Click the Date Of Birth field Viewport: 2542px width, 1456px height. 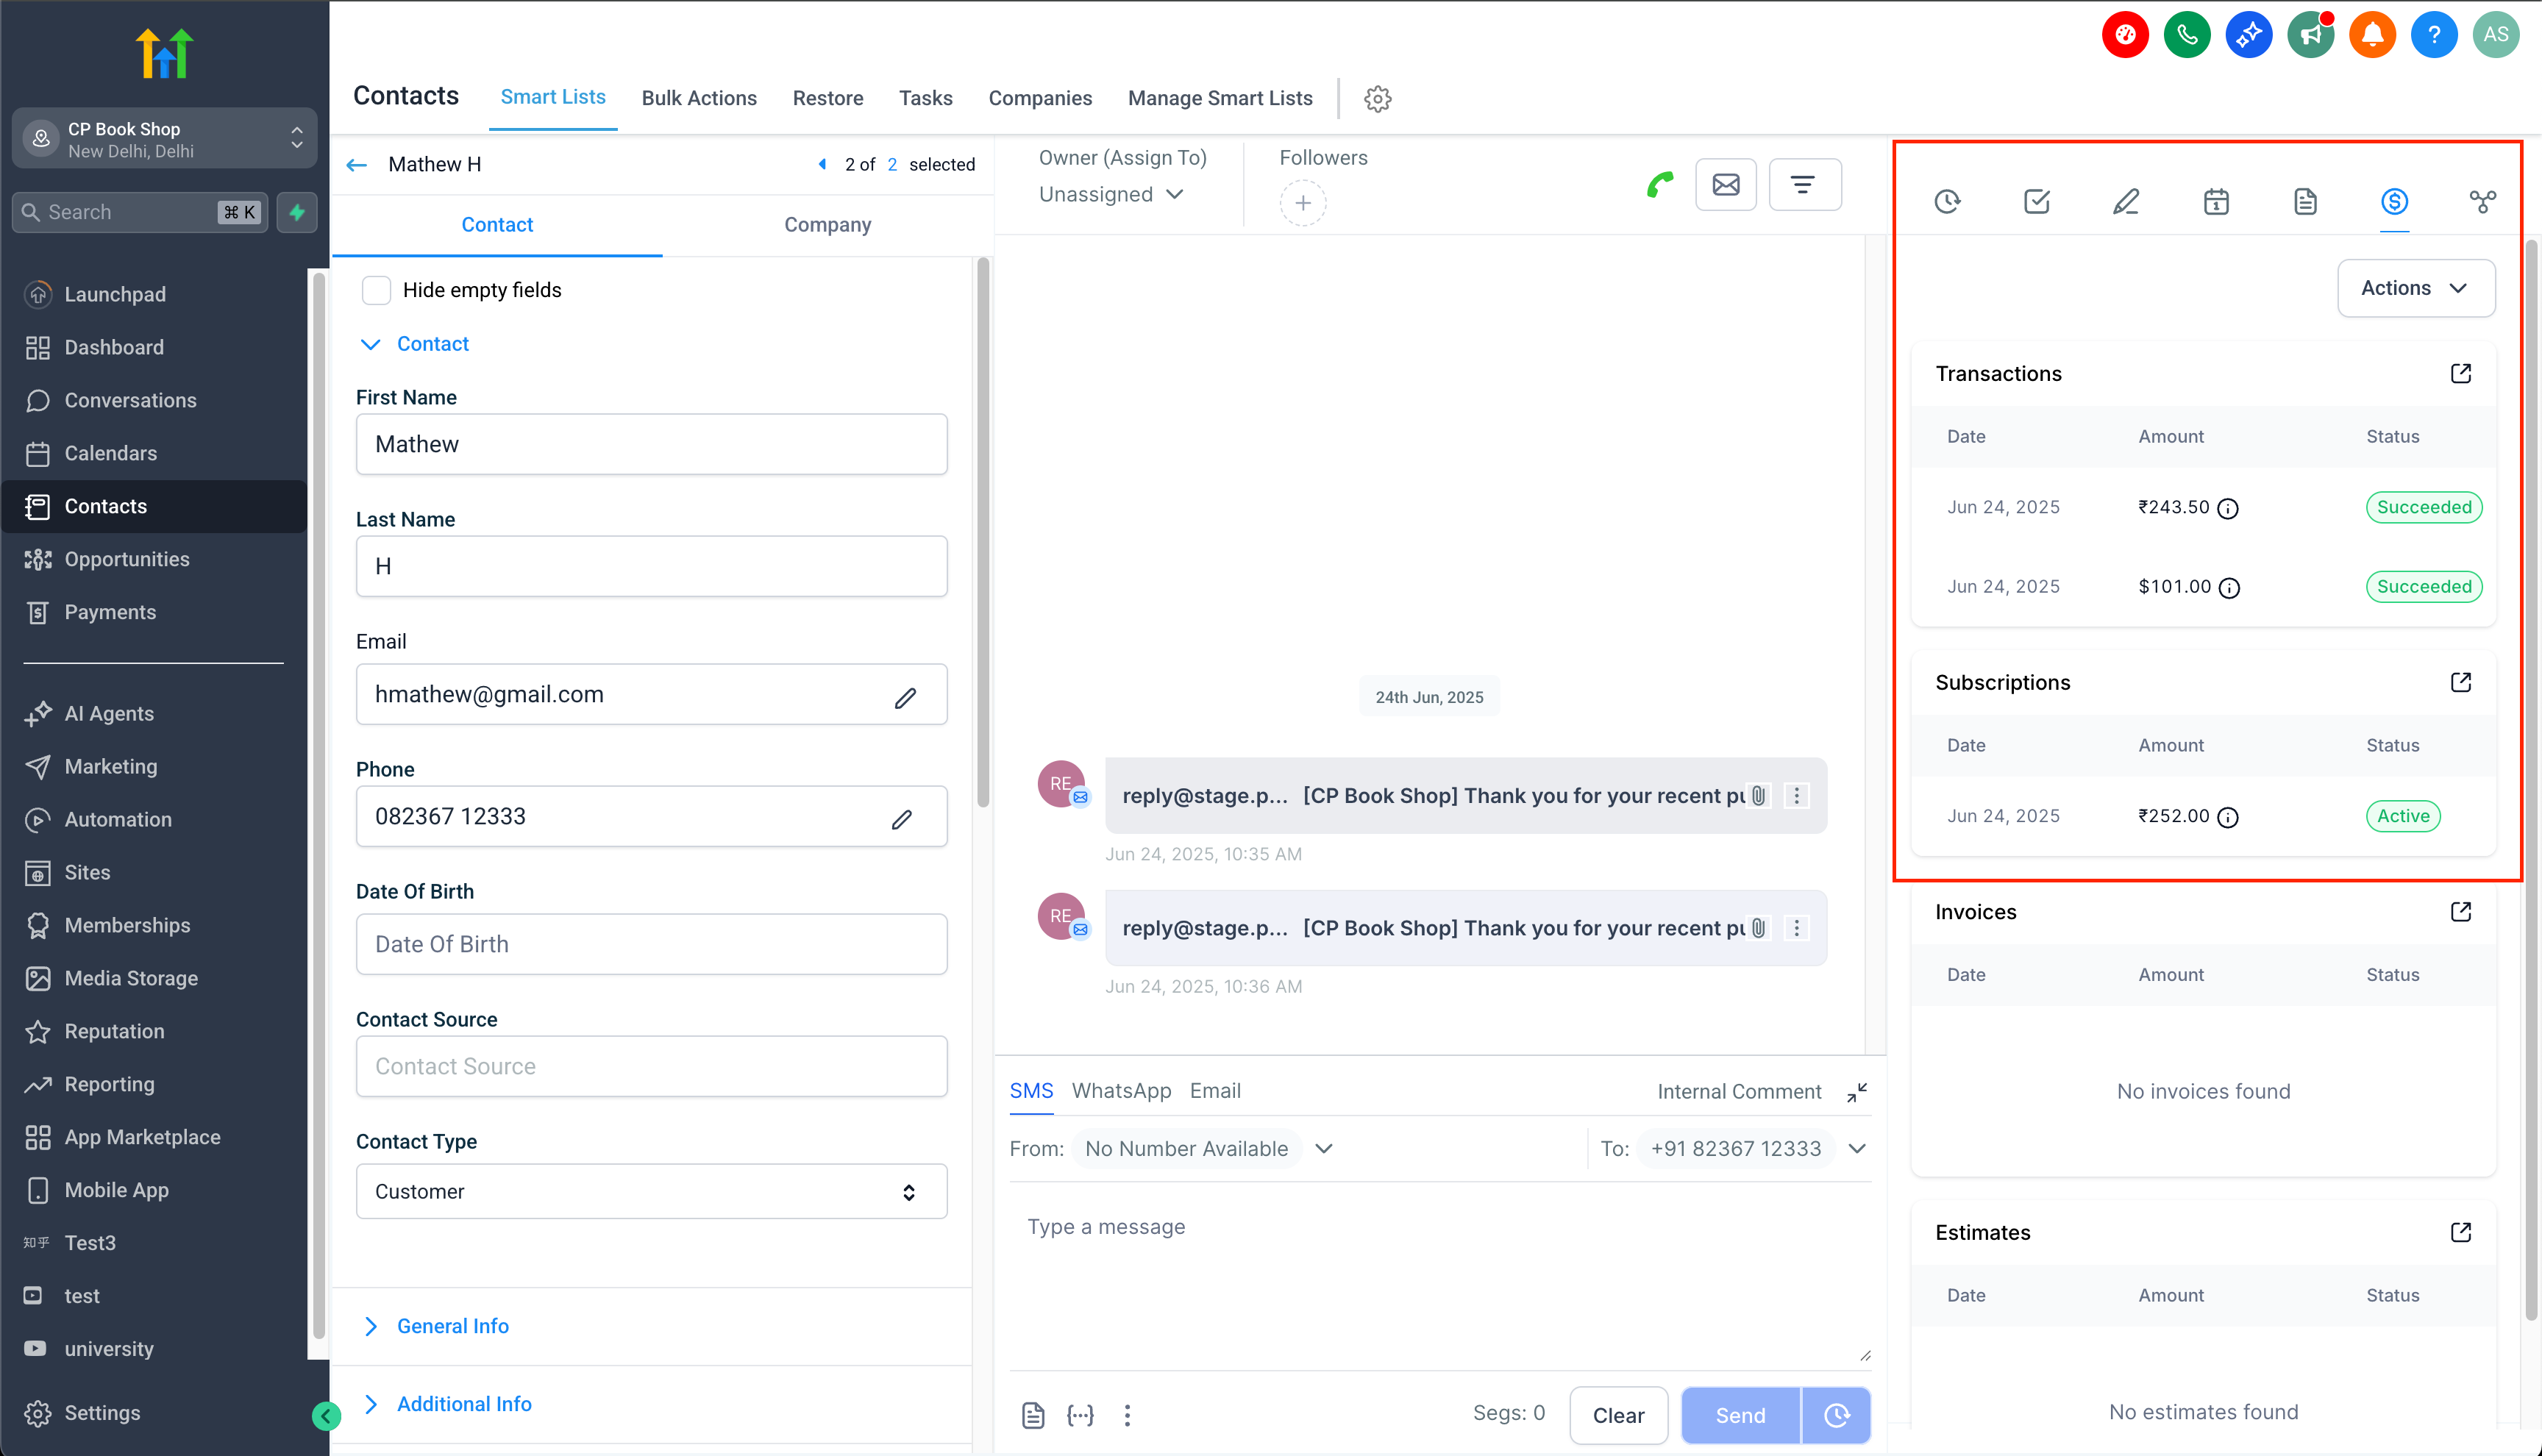pyautogui.click(x=651, y=944)
